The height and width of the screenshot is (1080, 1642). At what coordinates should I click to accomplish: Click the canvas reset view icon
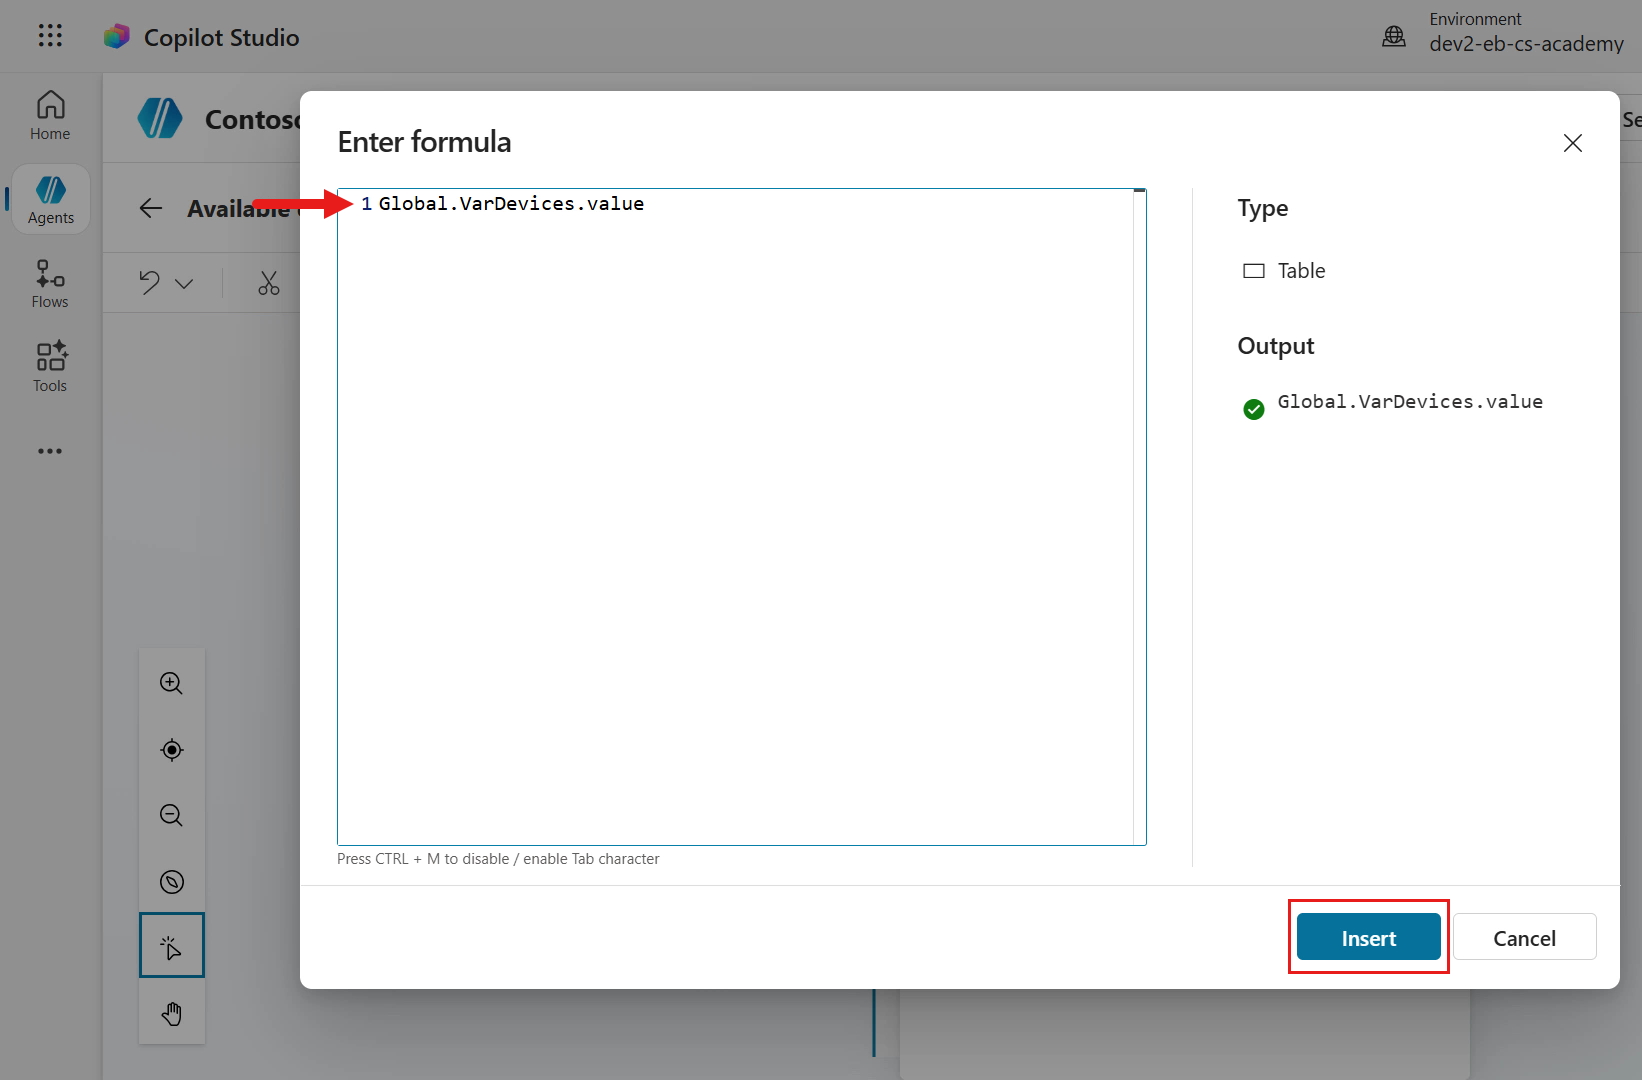pyautogui.click(x=172, y=881)
